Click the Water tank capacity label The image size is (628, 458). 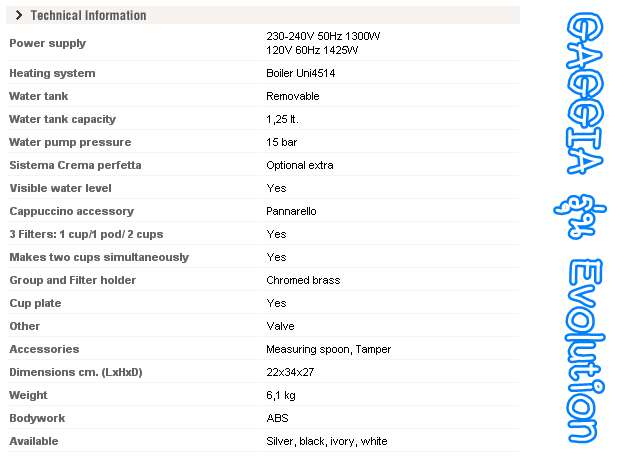(x=62, y=119)
